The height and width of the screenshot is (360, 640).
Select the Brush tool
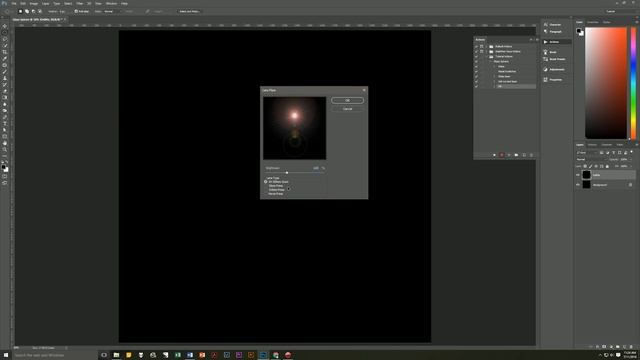point(5,72)
